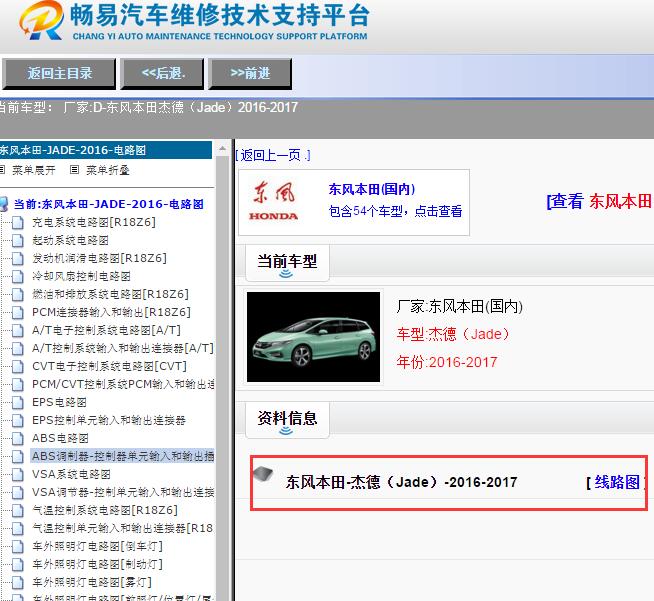Viewport: 654px width, 601px height.
Task: Click the 菜单折叠 list icon
Action: [74, 169]
